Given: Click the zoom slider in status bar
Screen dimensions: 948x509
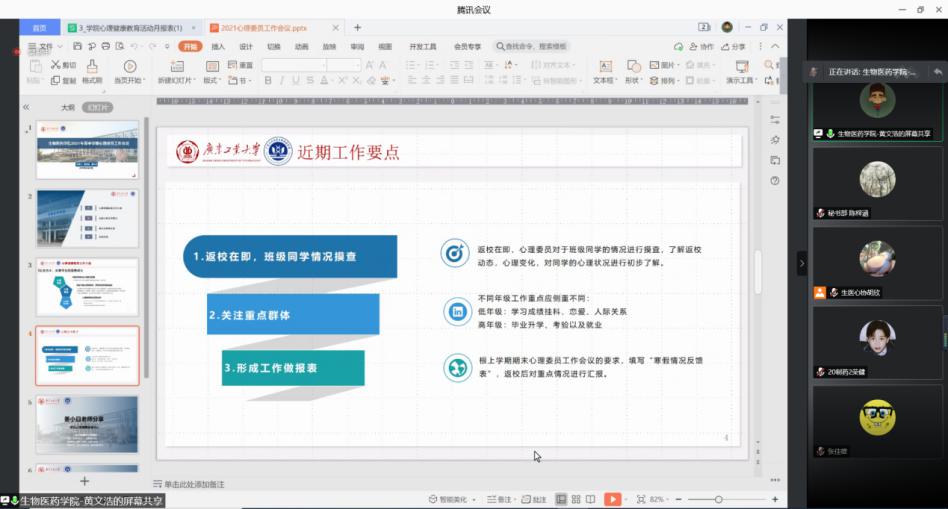Looking at the screenshot, I should (x=718, y=499).
